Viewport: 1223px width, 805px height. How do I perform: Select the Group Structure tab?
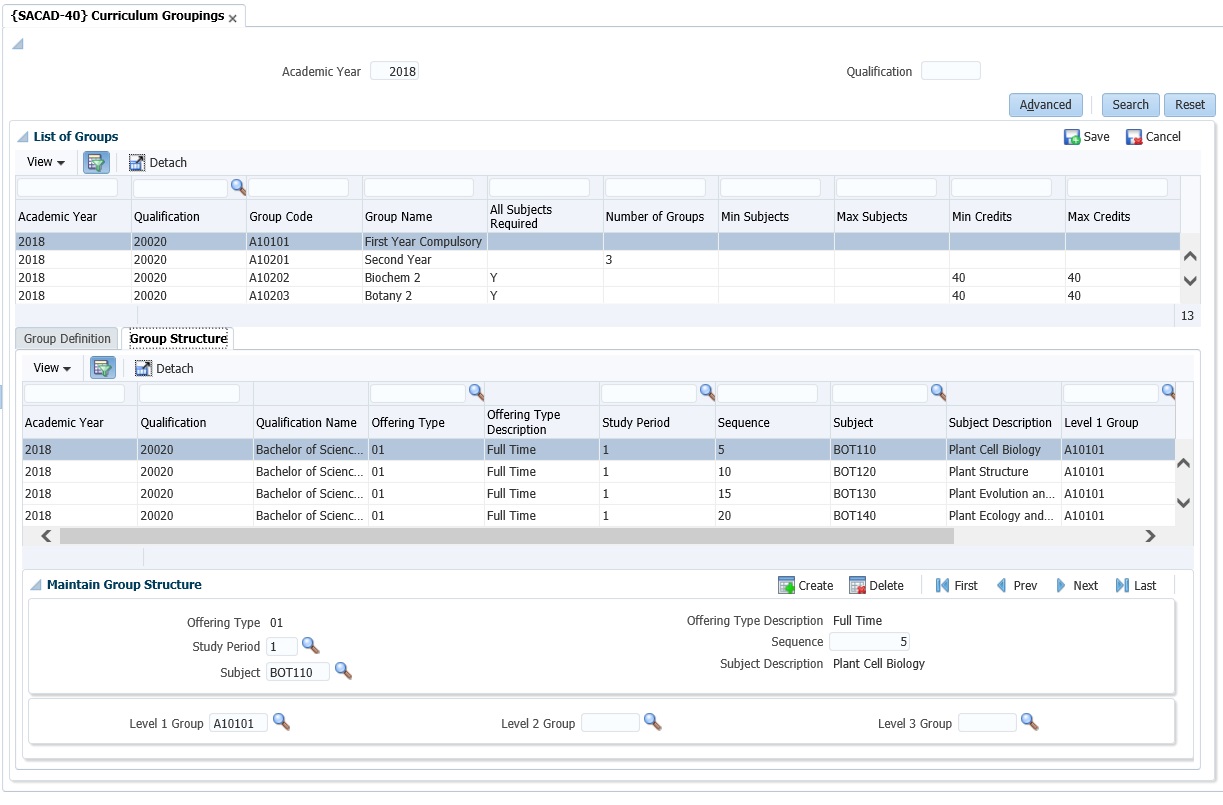point(178,339)
